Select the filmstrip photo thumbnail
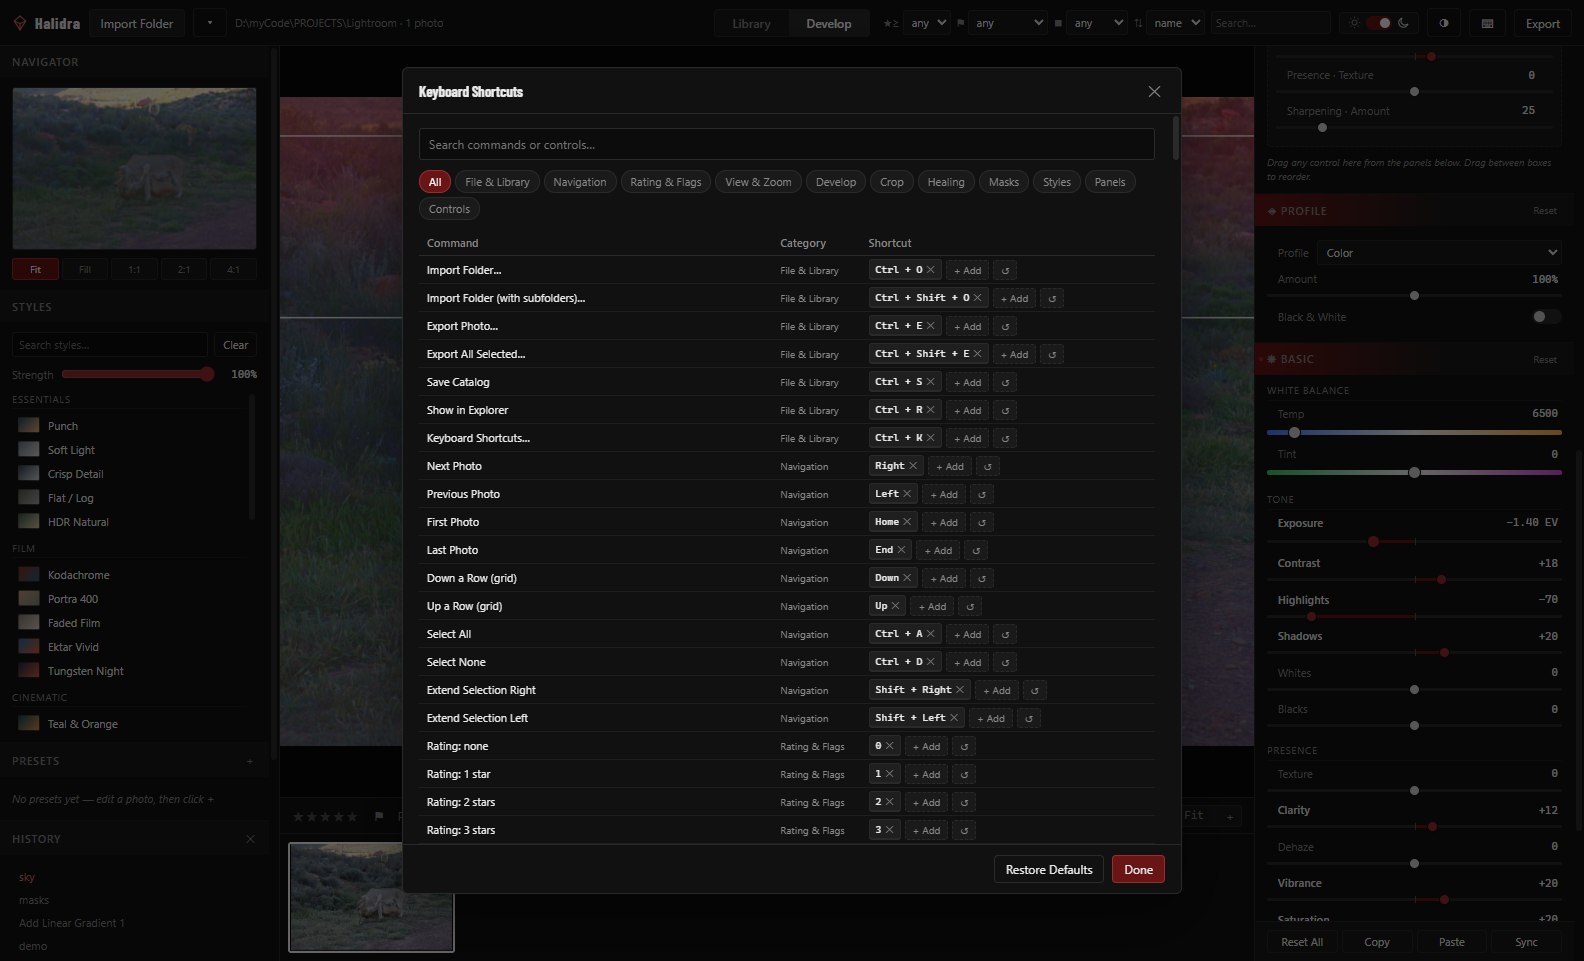 (372, 897)
